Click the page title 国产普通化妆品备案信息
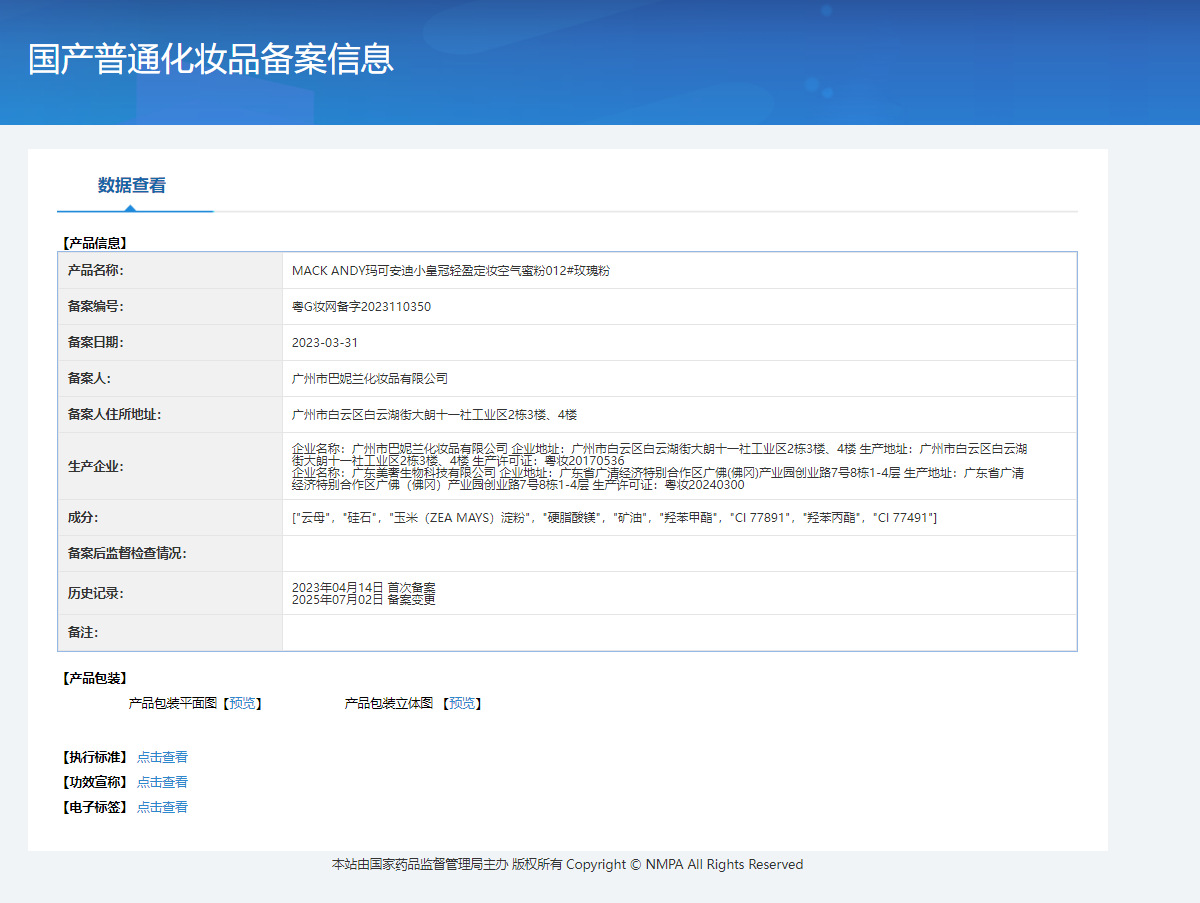The image size is (1200, 903). point(211,59)
